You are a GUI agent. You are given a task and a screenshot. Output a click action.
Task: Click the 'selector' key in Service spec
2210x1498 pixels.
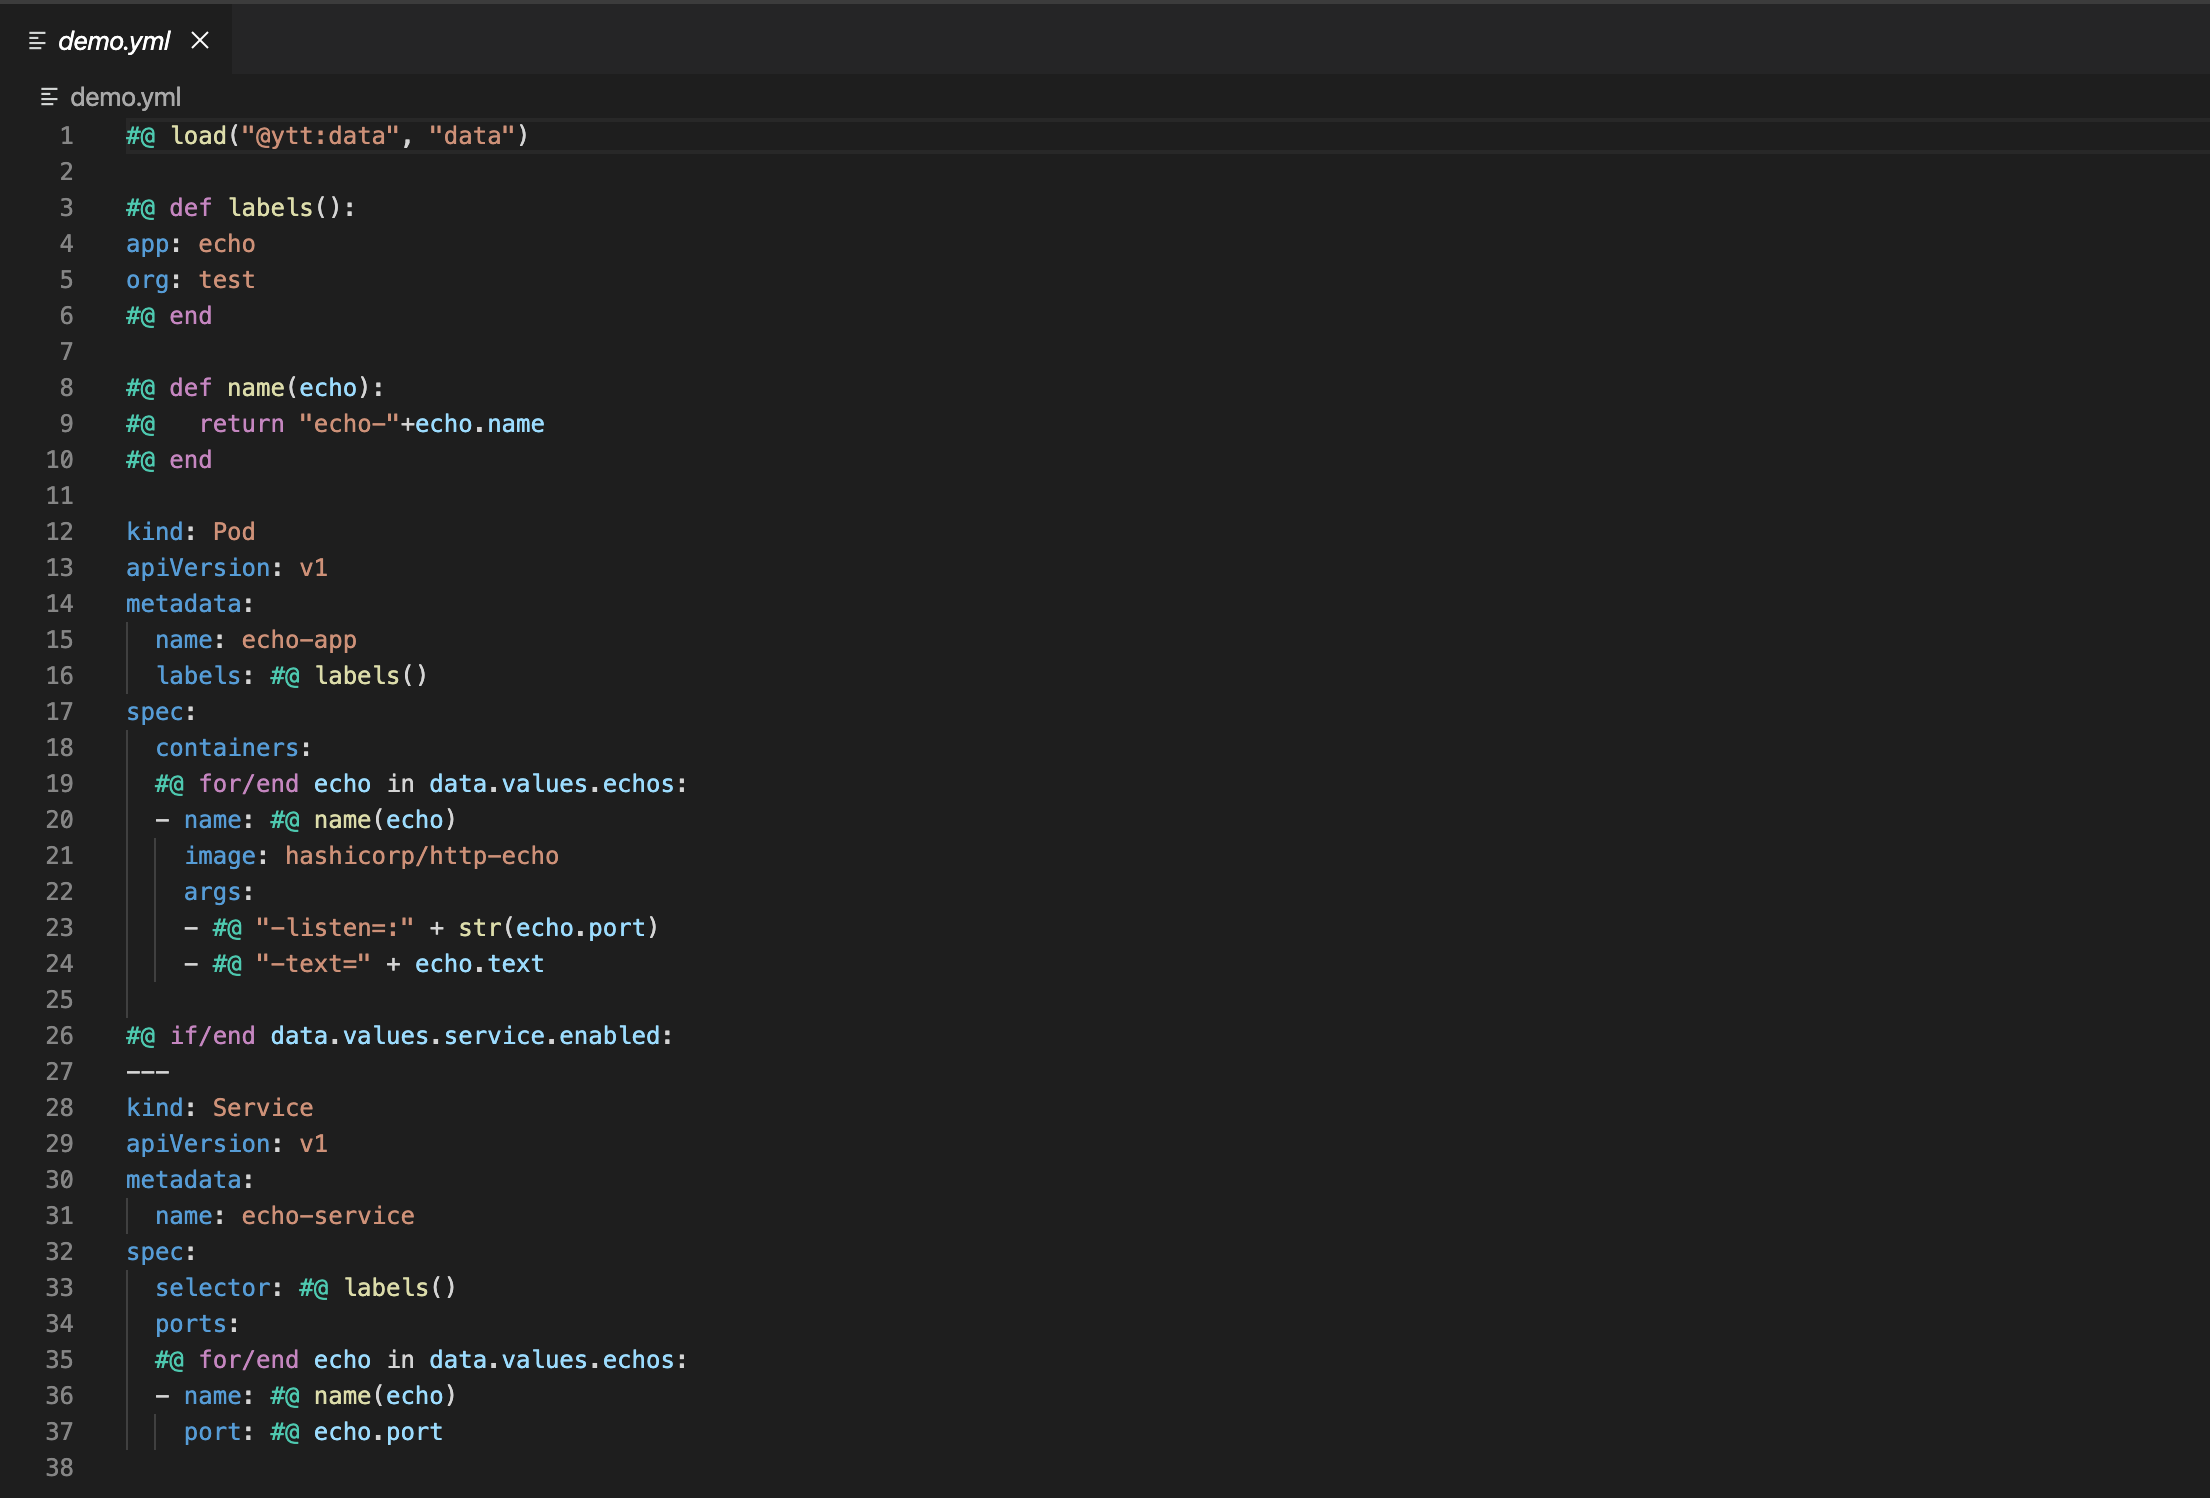[x=212, y=1288]
